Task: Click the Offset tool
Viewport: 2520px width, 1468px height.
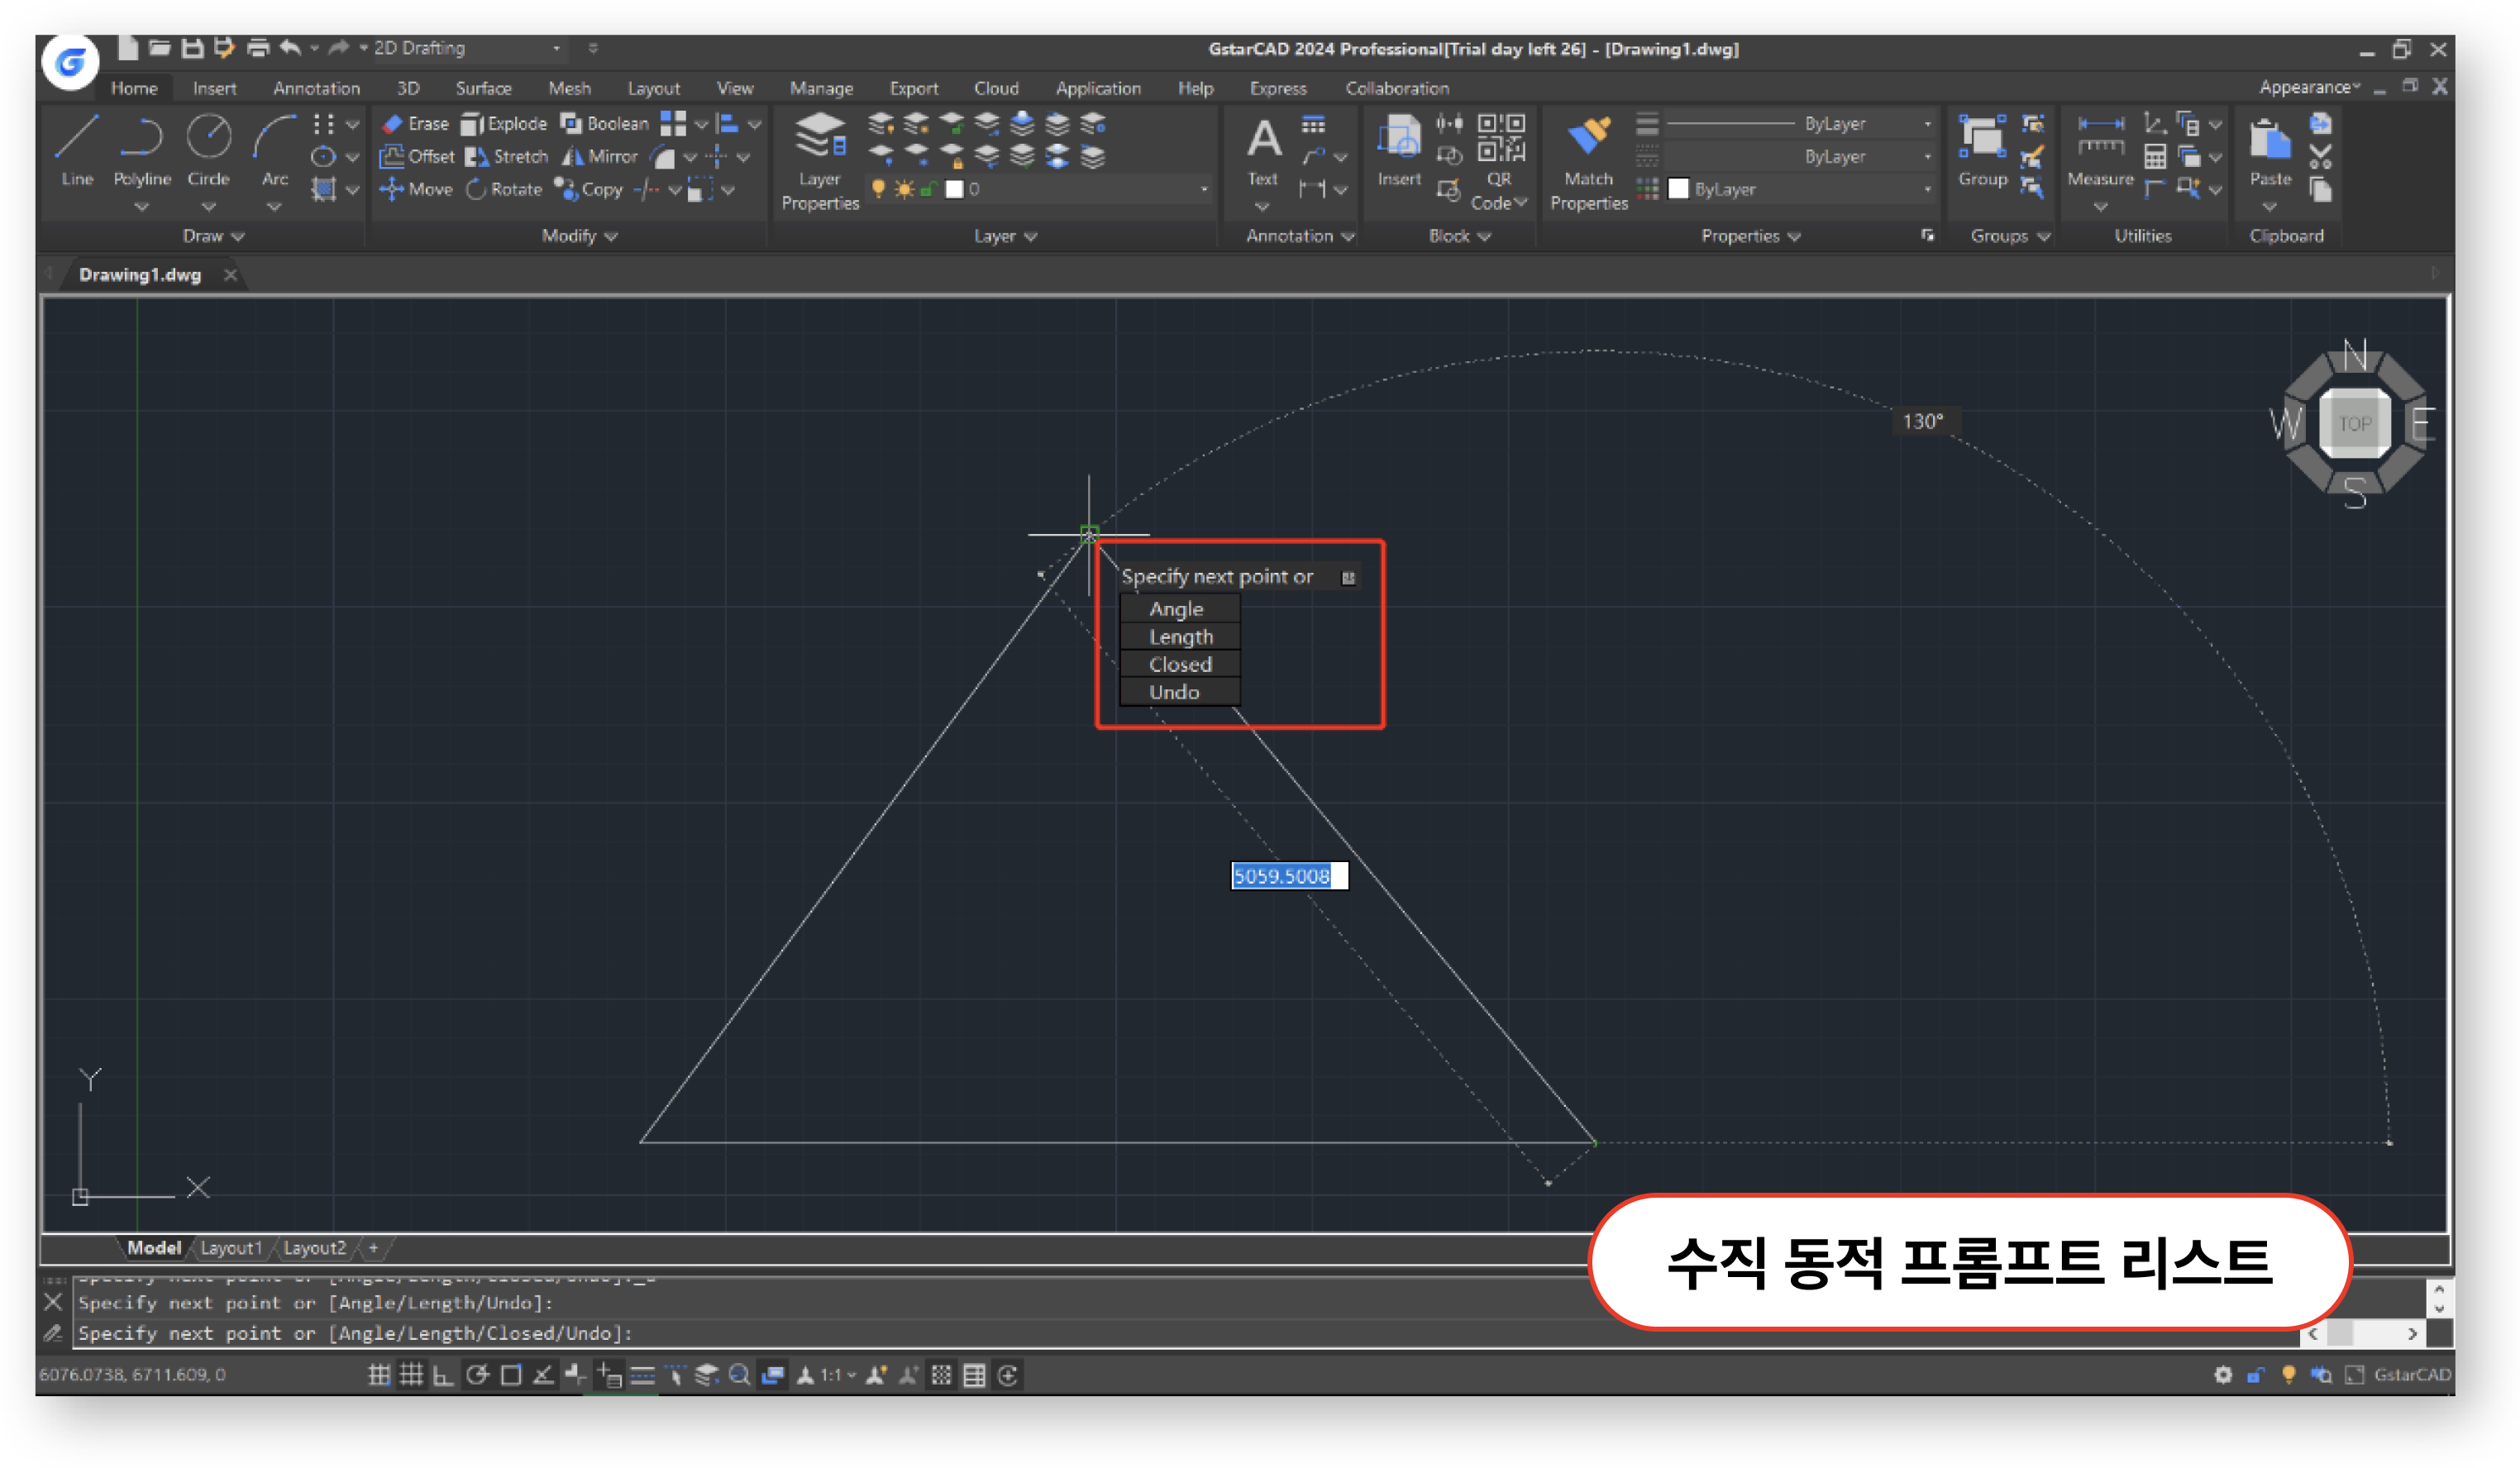Action: (x=417, y=156)
